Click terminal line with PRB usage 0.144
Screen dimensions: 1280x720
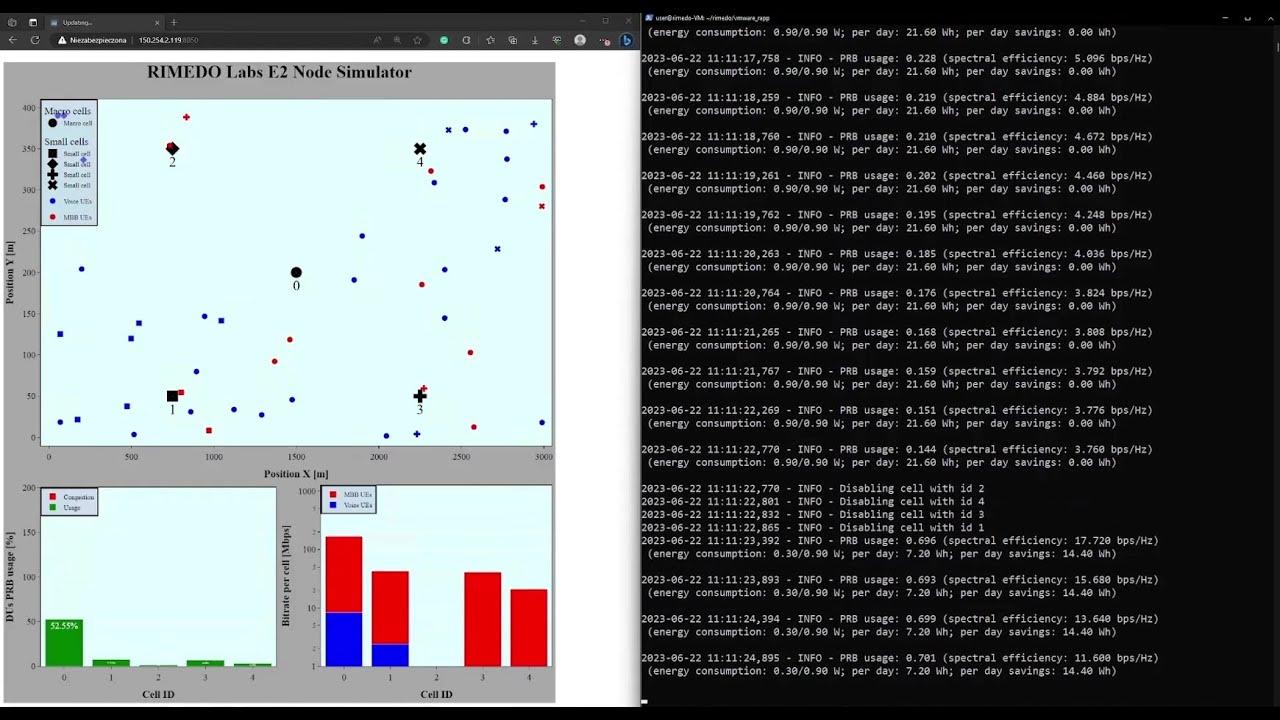(897, 449)
